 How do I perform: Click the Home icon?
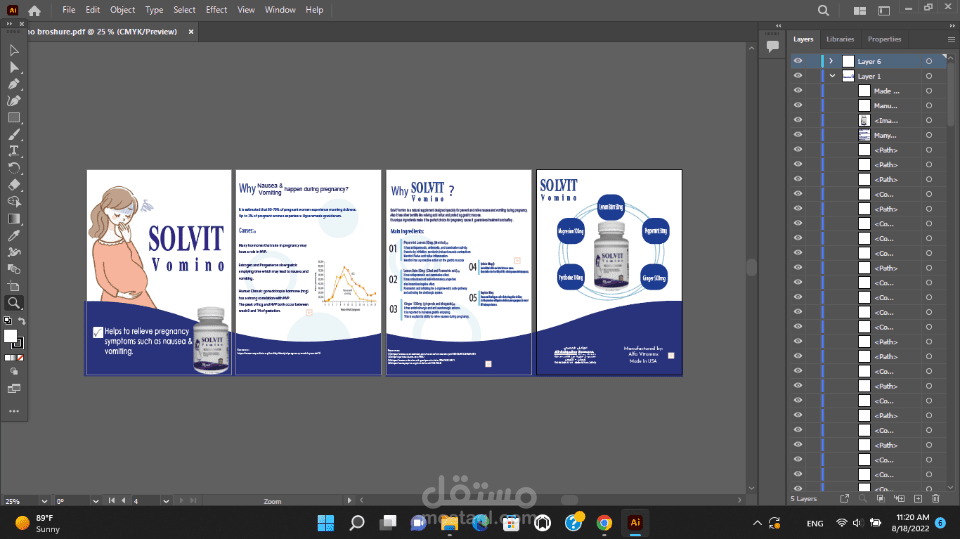pyautogui.click(x=34, y=10)
